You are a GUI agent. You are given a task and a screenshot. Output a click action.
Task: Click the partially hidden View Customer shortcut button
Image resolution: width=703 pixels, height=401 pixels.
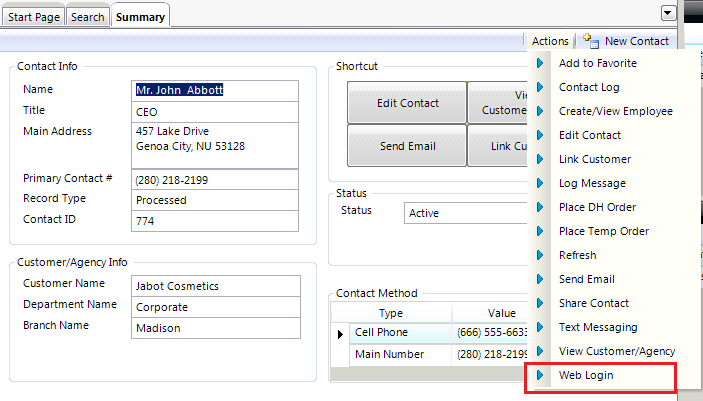[498, 103]
